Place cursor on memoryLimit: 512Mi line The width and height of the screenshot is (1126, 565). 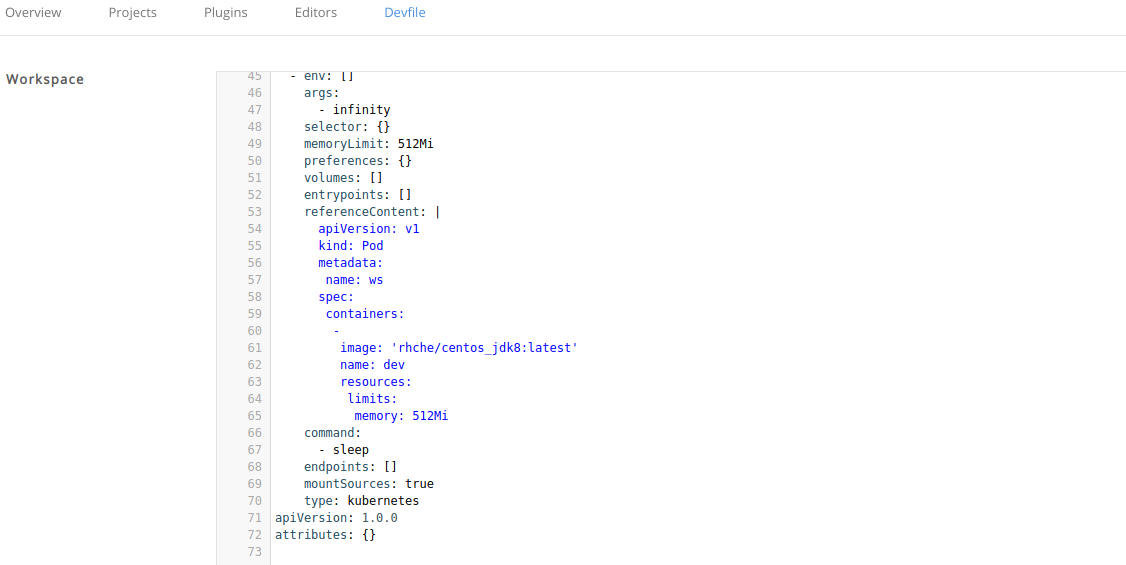click(x=368, y=144)
